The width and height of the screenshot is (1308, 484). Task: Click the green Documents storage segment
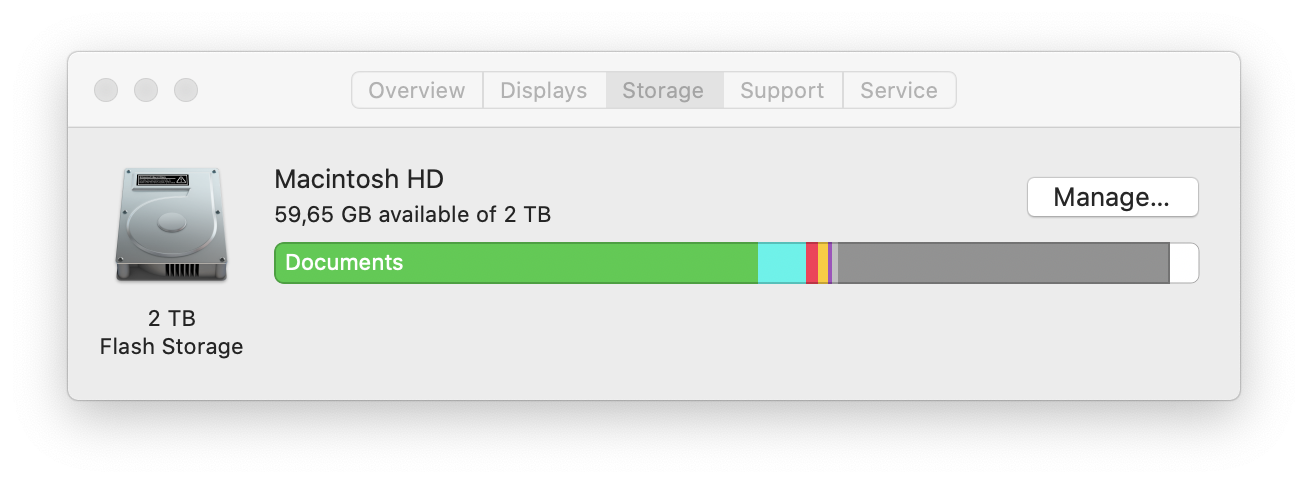pyautogui.click(x=516, y=263)
